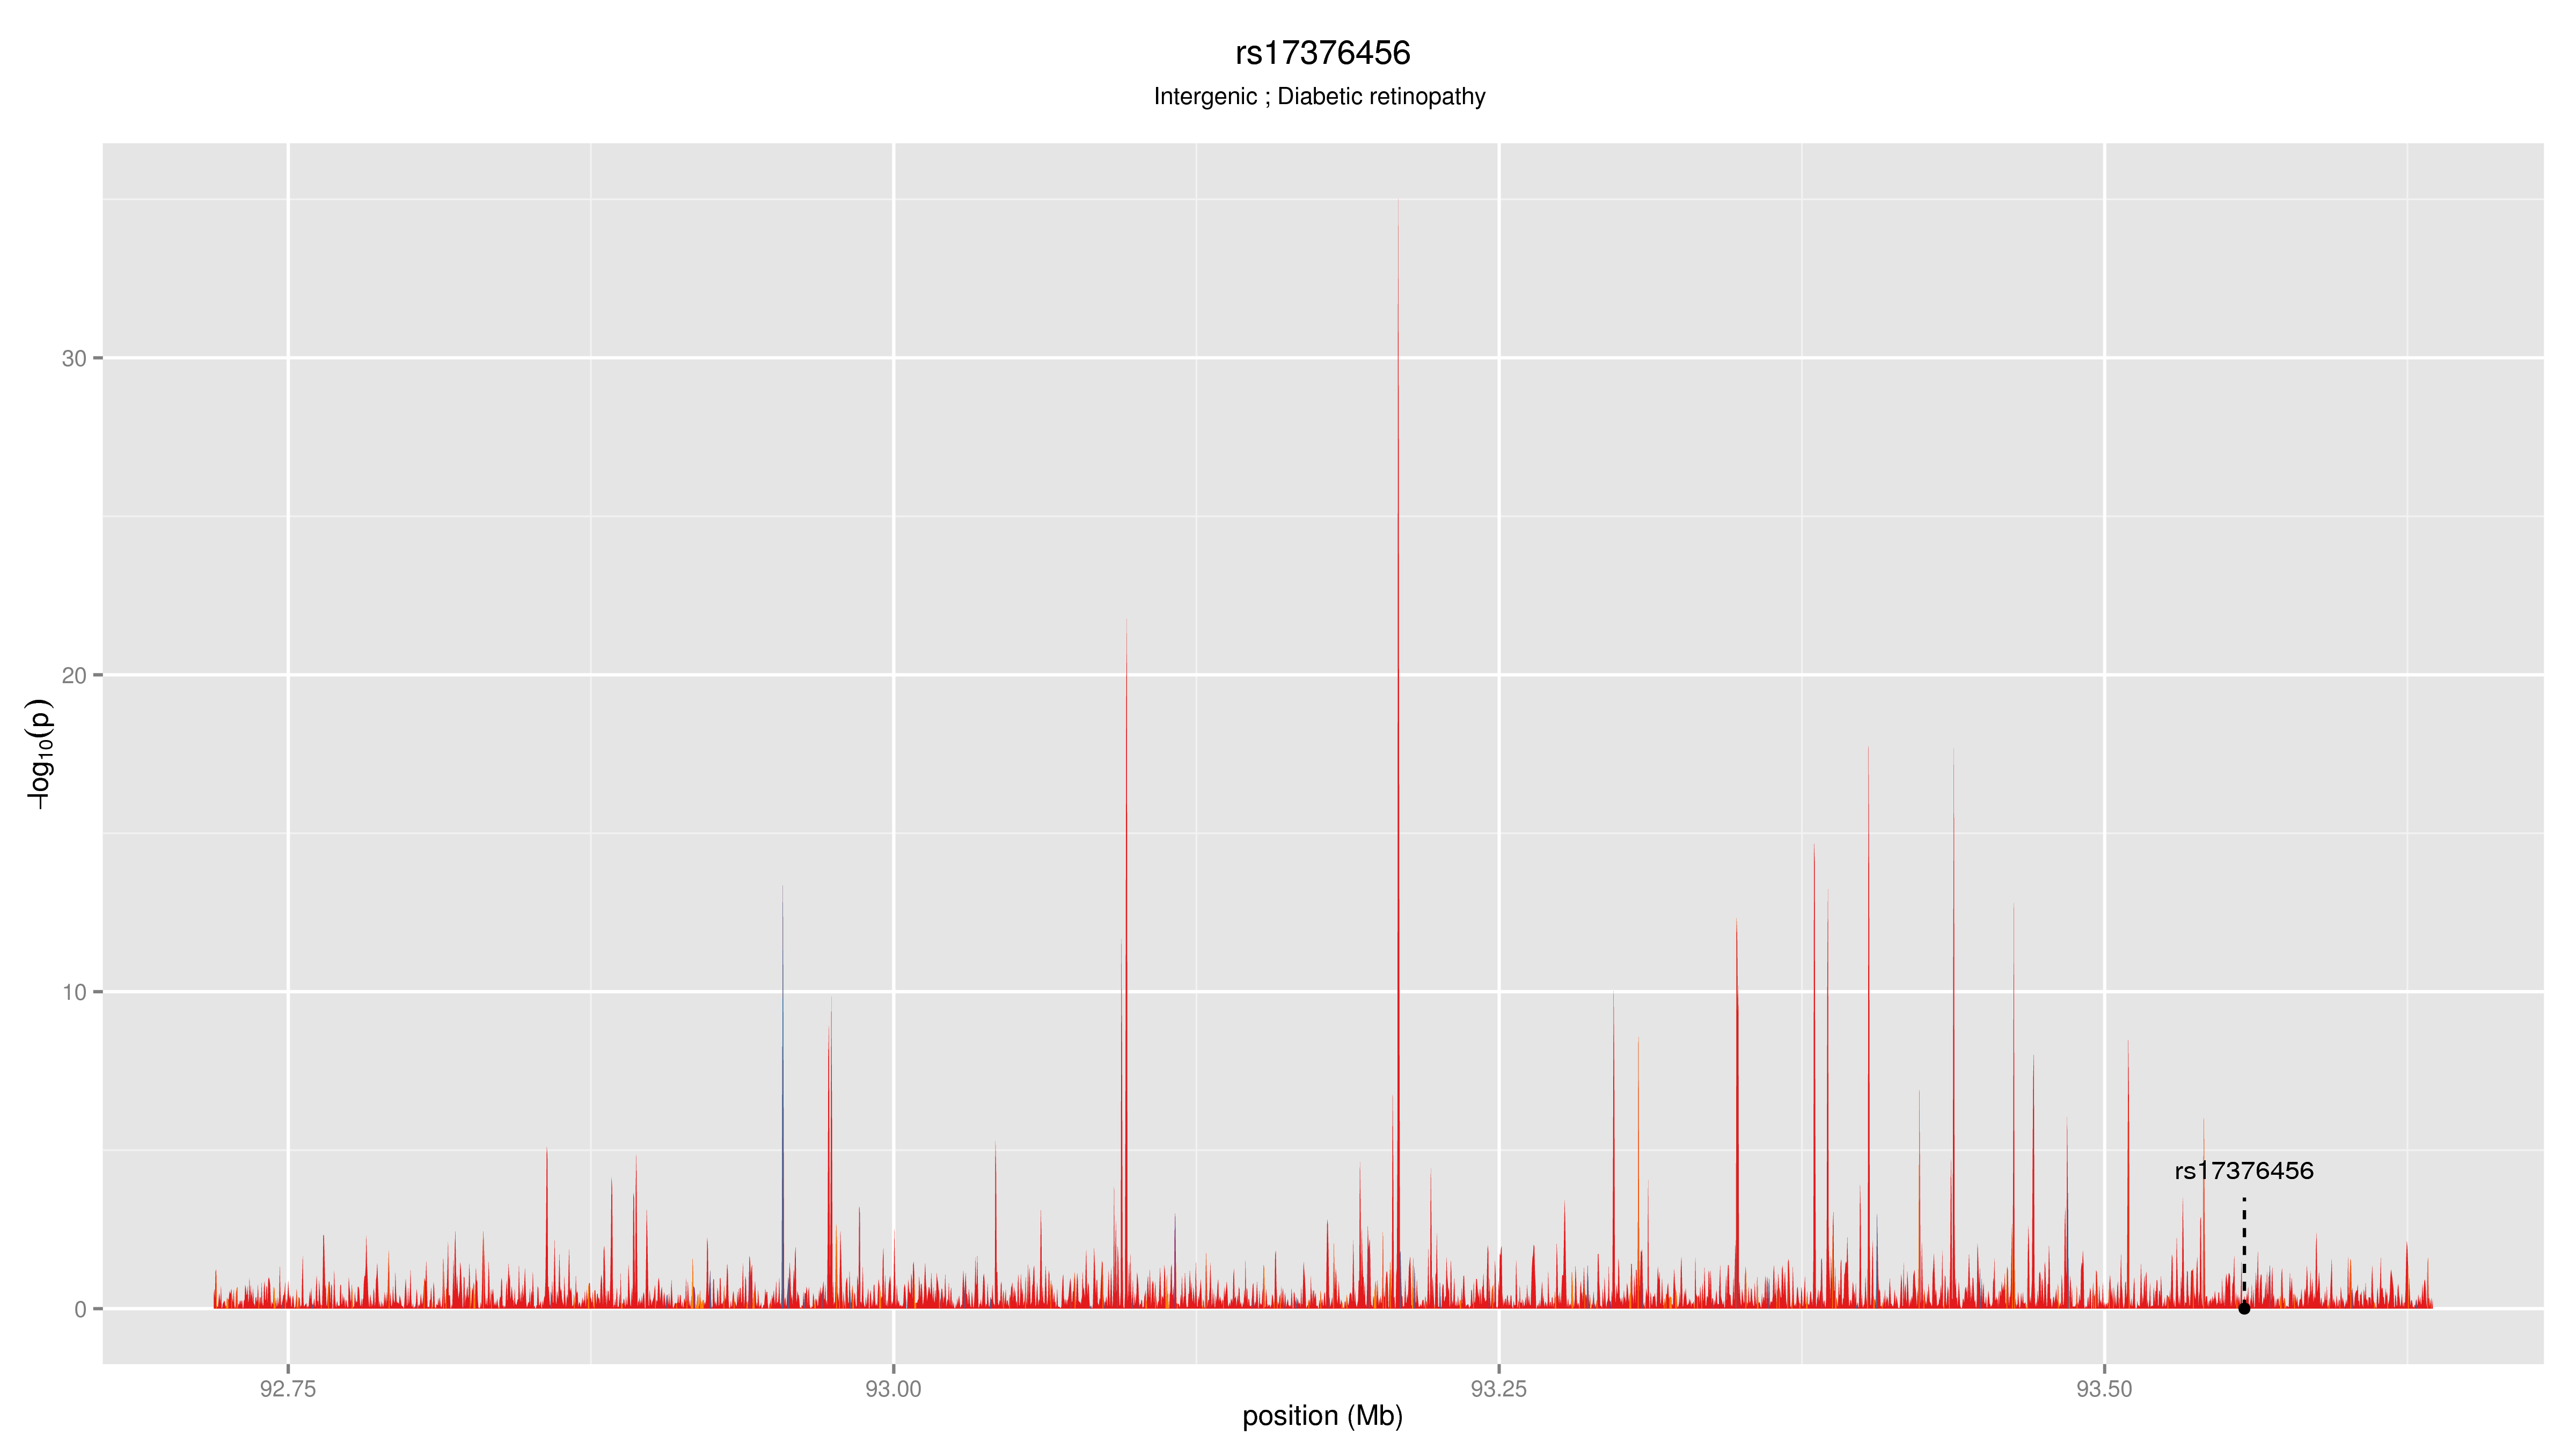The width and height of the screenshot is (2576, 1449).
Task: Click y-axis tick label 30
Action: [x=74, y=358]
